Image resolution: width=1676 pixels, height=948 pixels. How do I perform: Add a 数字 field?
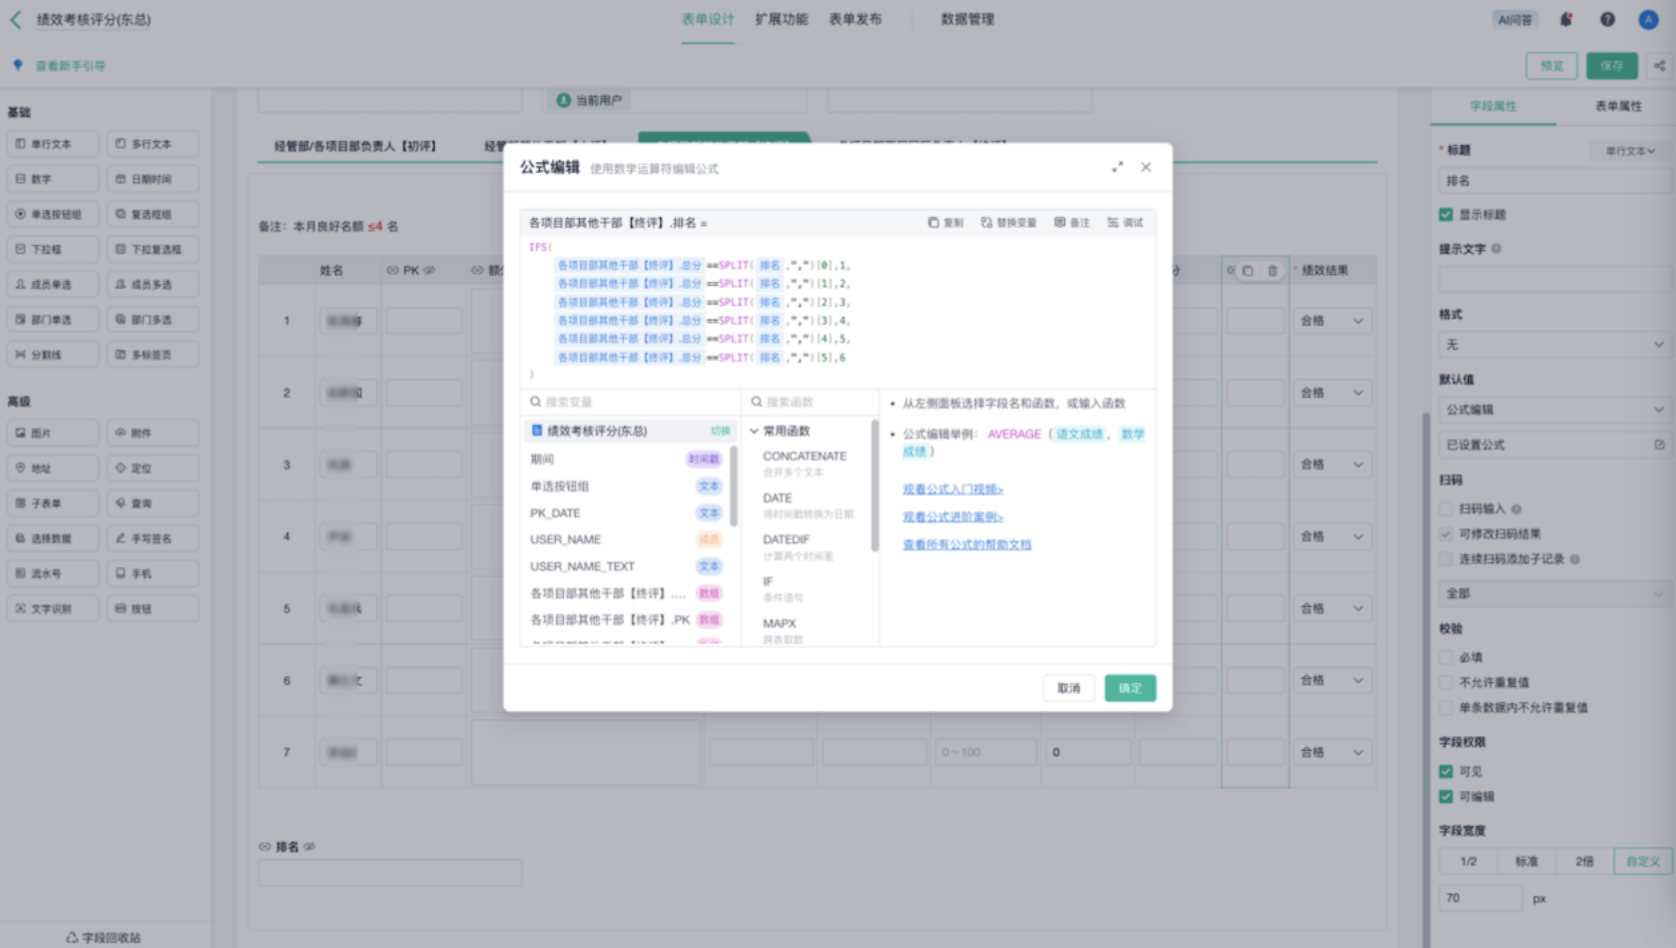[53, 179]
